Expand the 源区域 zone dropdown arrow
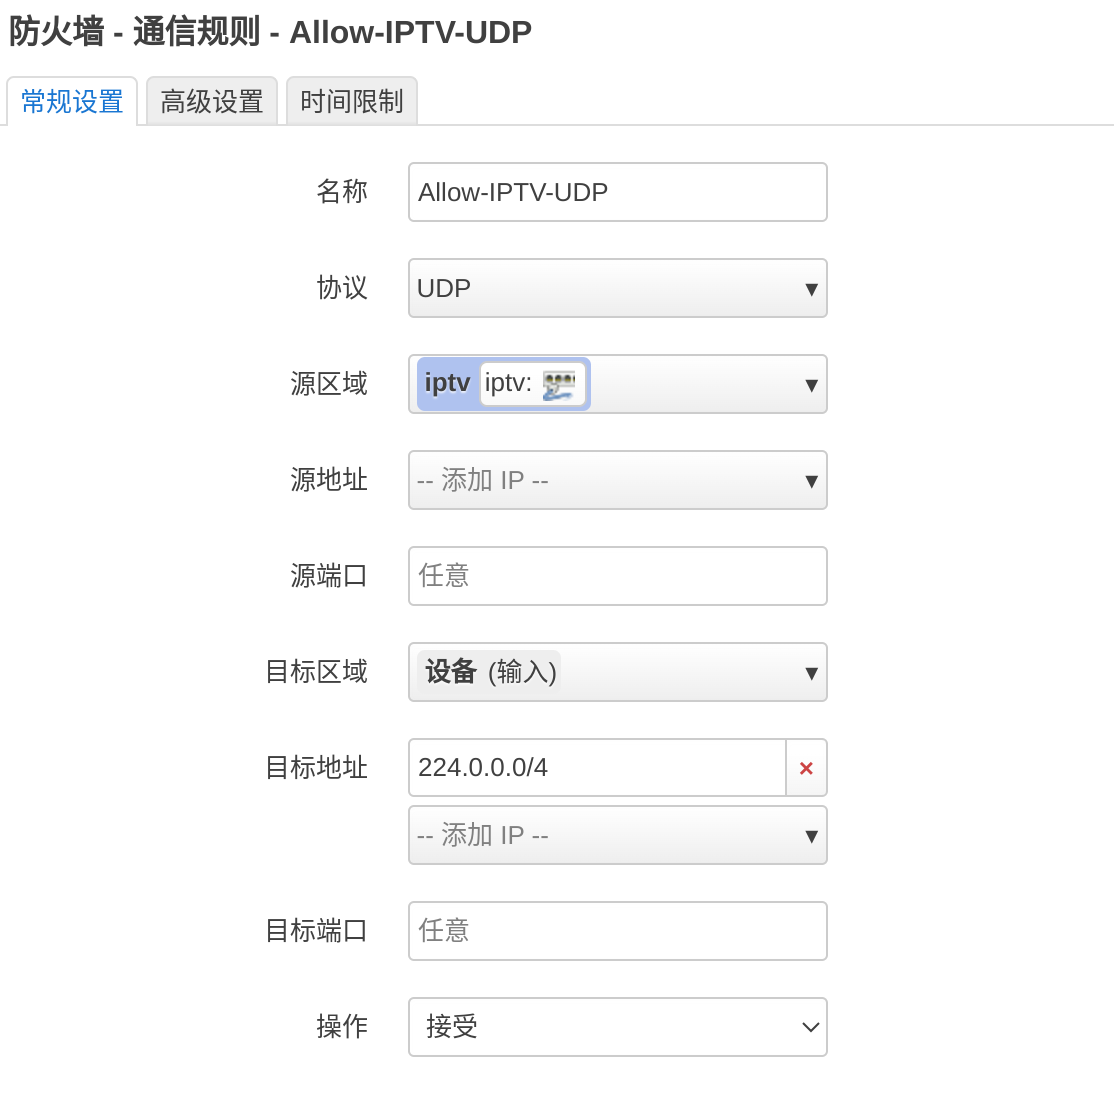 click(x=811, y=385)
